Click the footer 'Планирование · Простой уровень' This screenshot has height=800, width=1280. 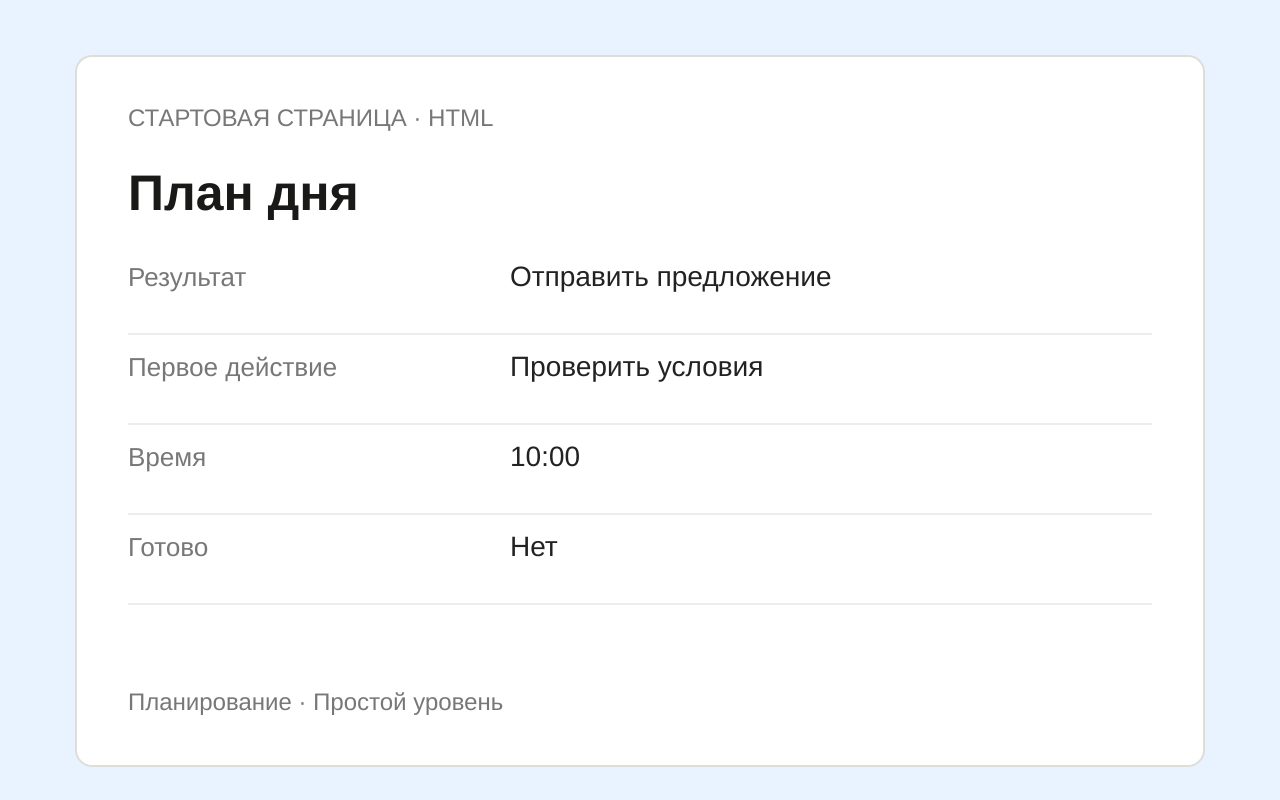315,702
